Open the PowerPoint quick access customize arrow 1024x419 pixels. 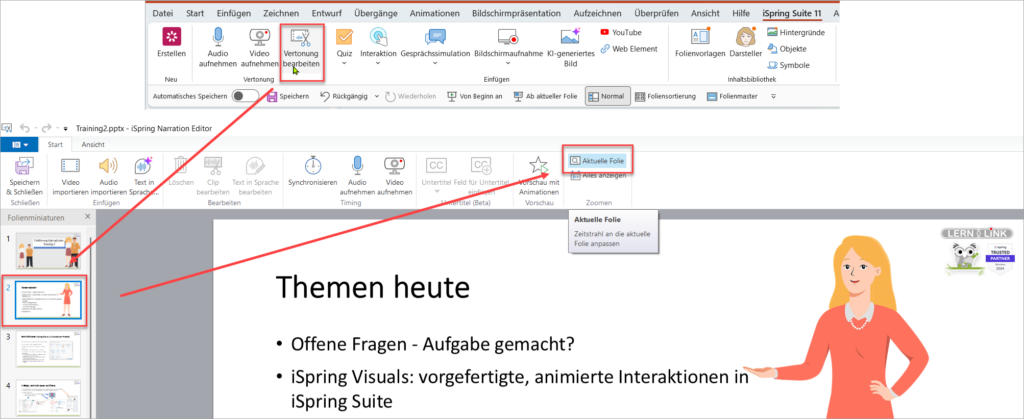773,97
